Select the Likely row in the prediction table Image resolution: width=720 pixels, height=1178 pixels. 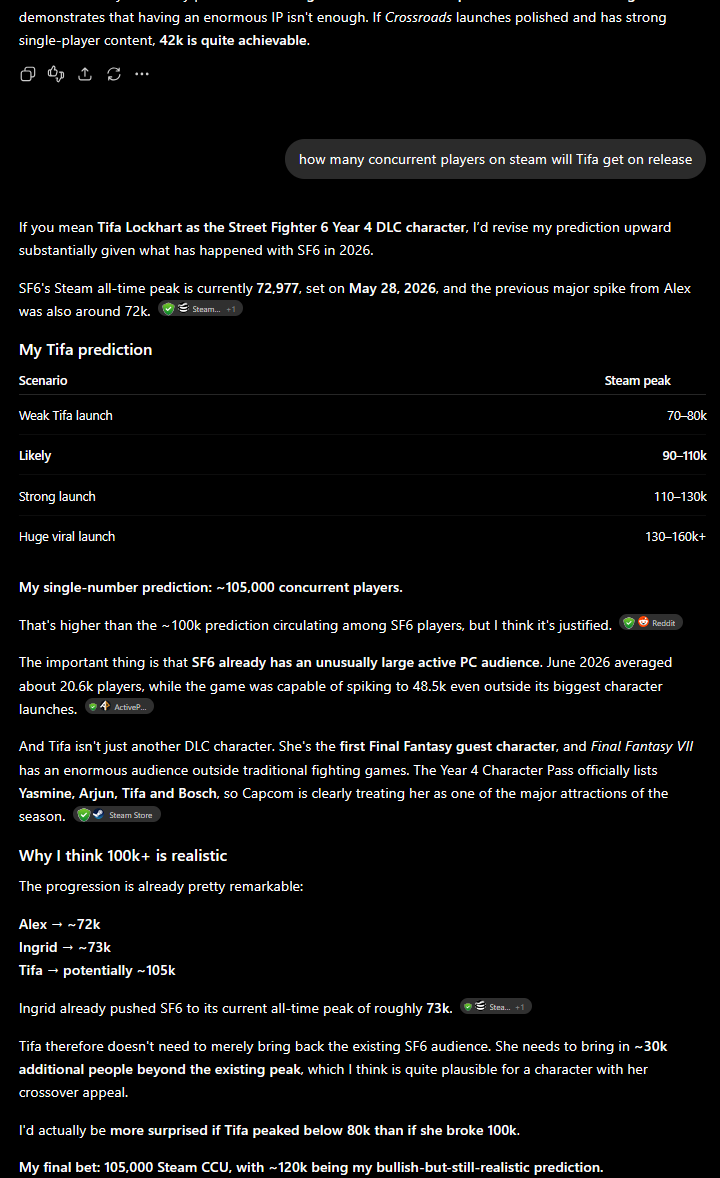[362, 455]
